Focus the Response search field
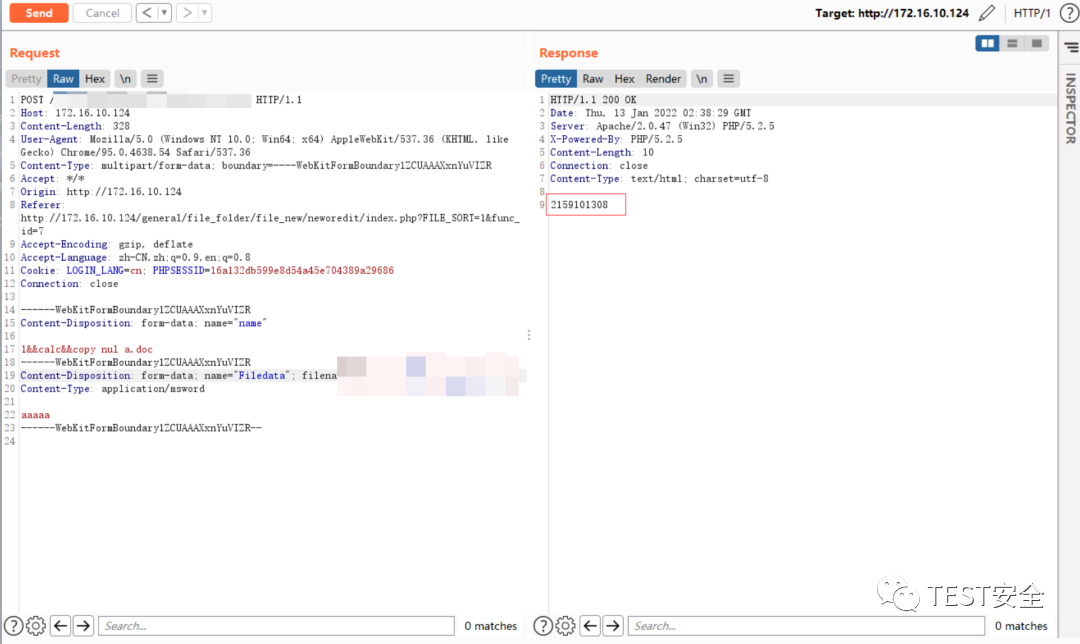 click(806, 625)
